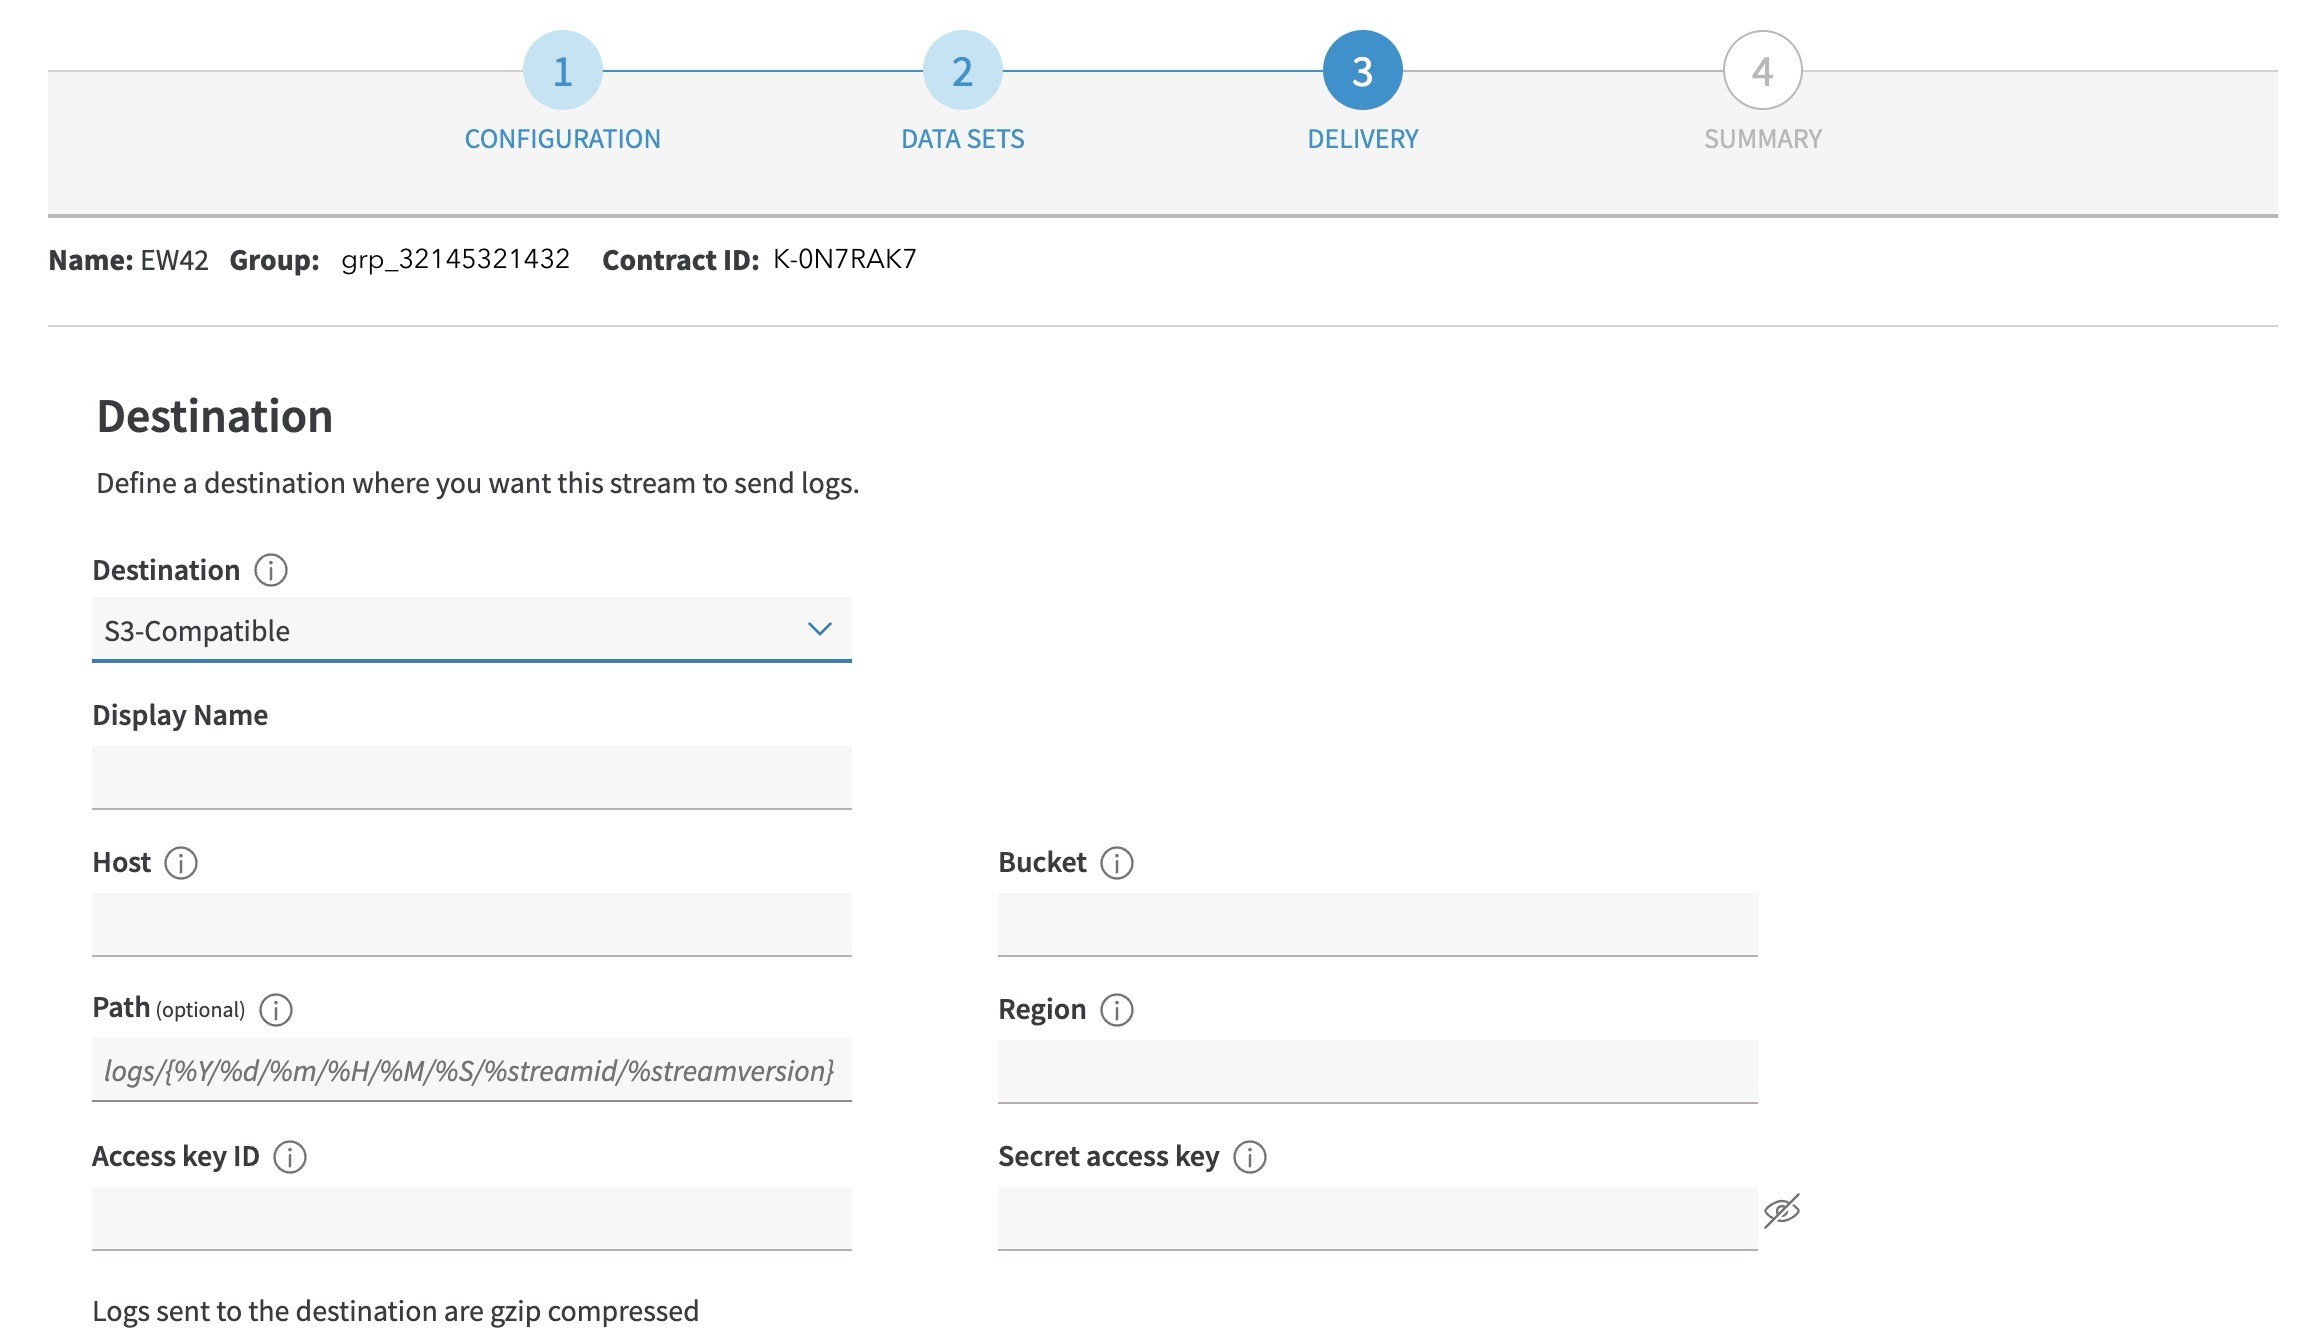Change destination from S3-Compatible selection
The height and width of the screenshot is (1336, 2324).
pos(472,630)
